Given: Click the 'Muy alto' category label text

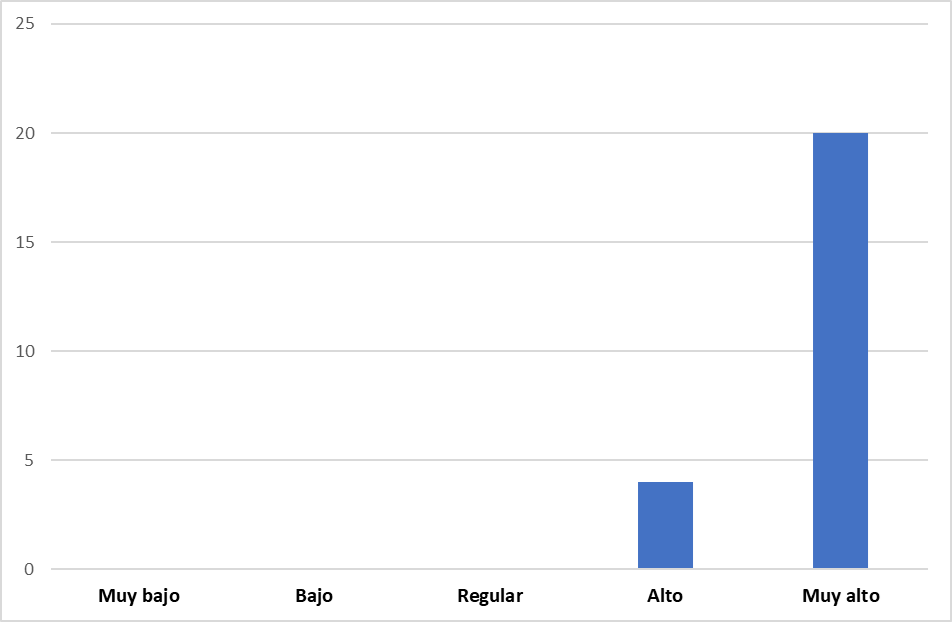Looking at the screenshot, I should tap(840, 596).
